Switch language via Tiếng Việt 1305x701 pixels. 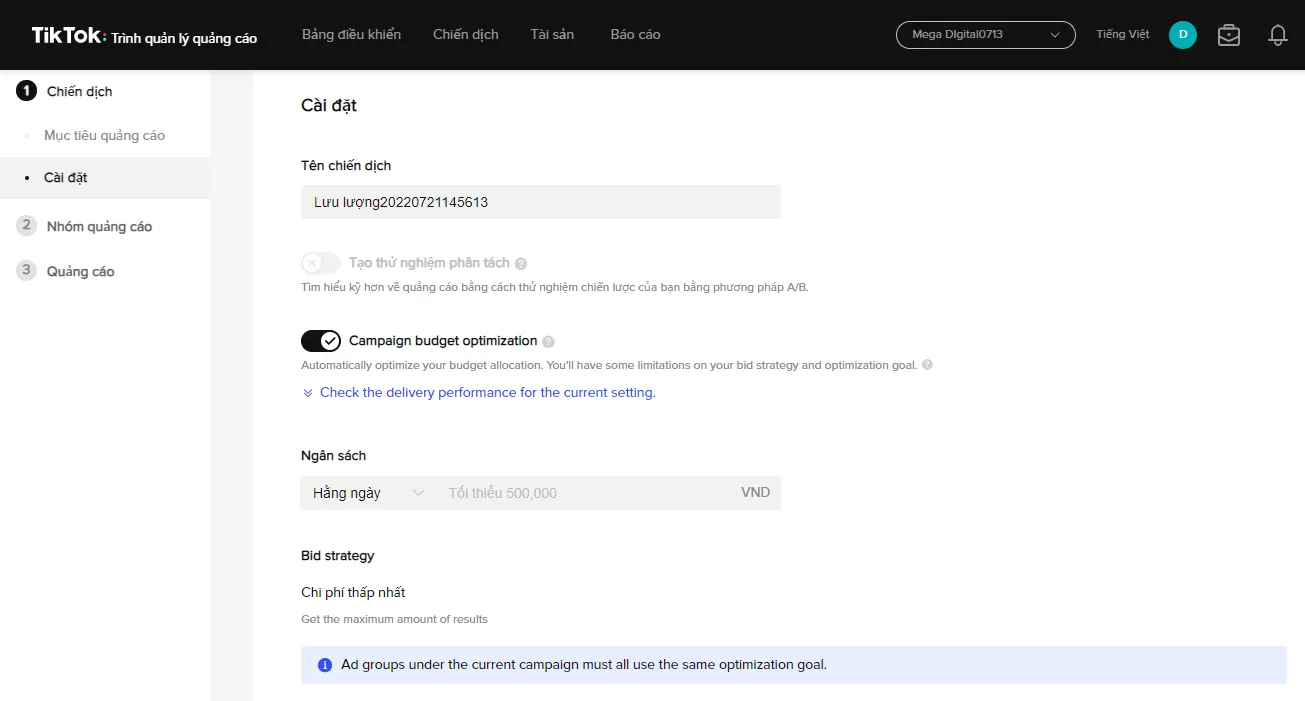pos(1123,35)
